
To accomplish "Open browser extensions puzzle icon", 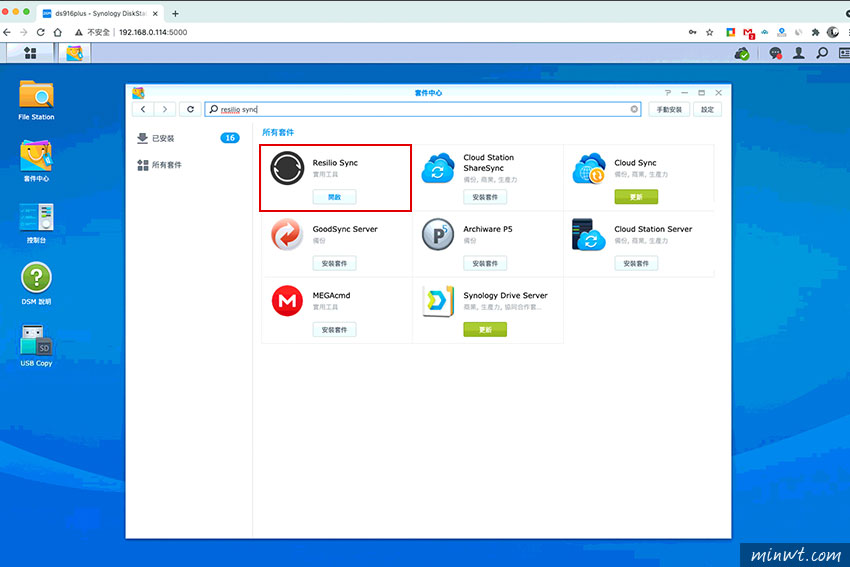I will point(815,33).
